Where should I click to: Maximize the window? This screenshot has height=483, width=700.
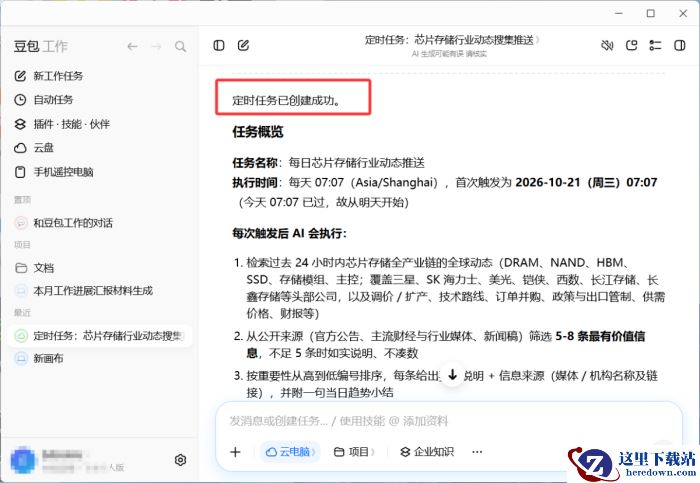[x=651, y=13]
